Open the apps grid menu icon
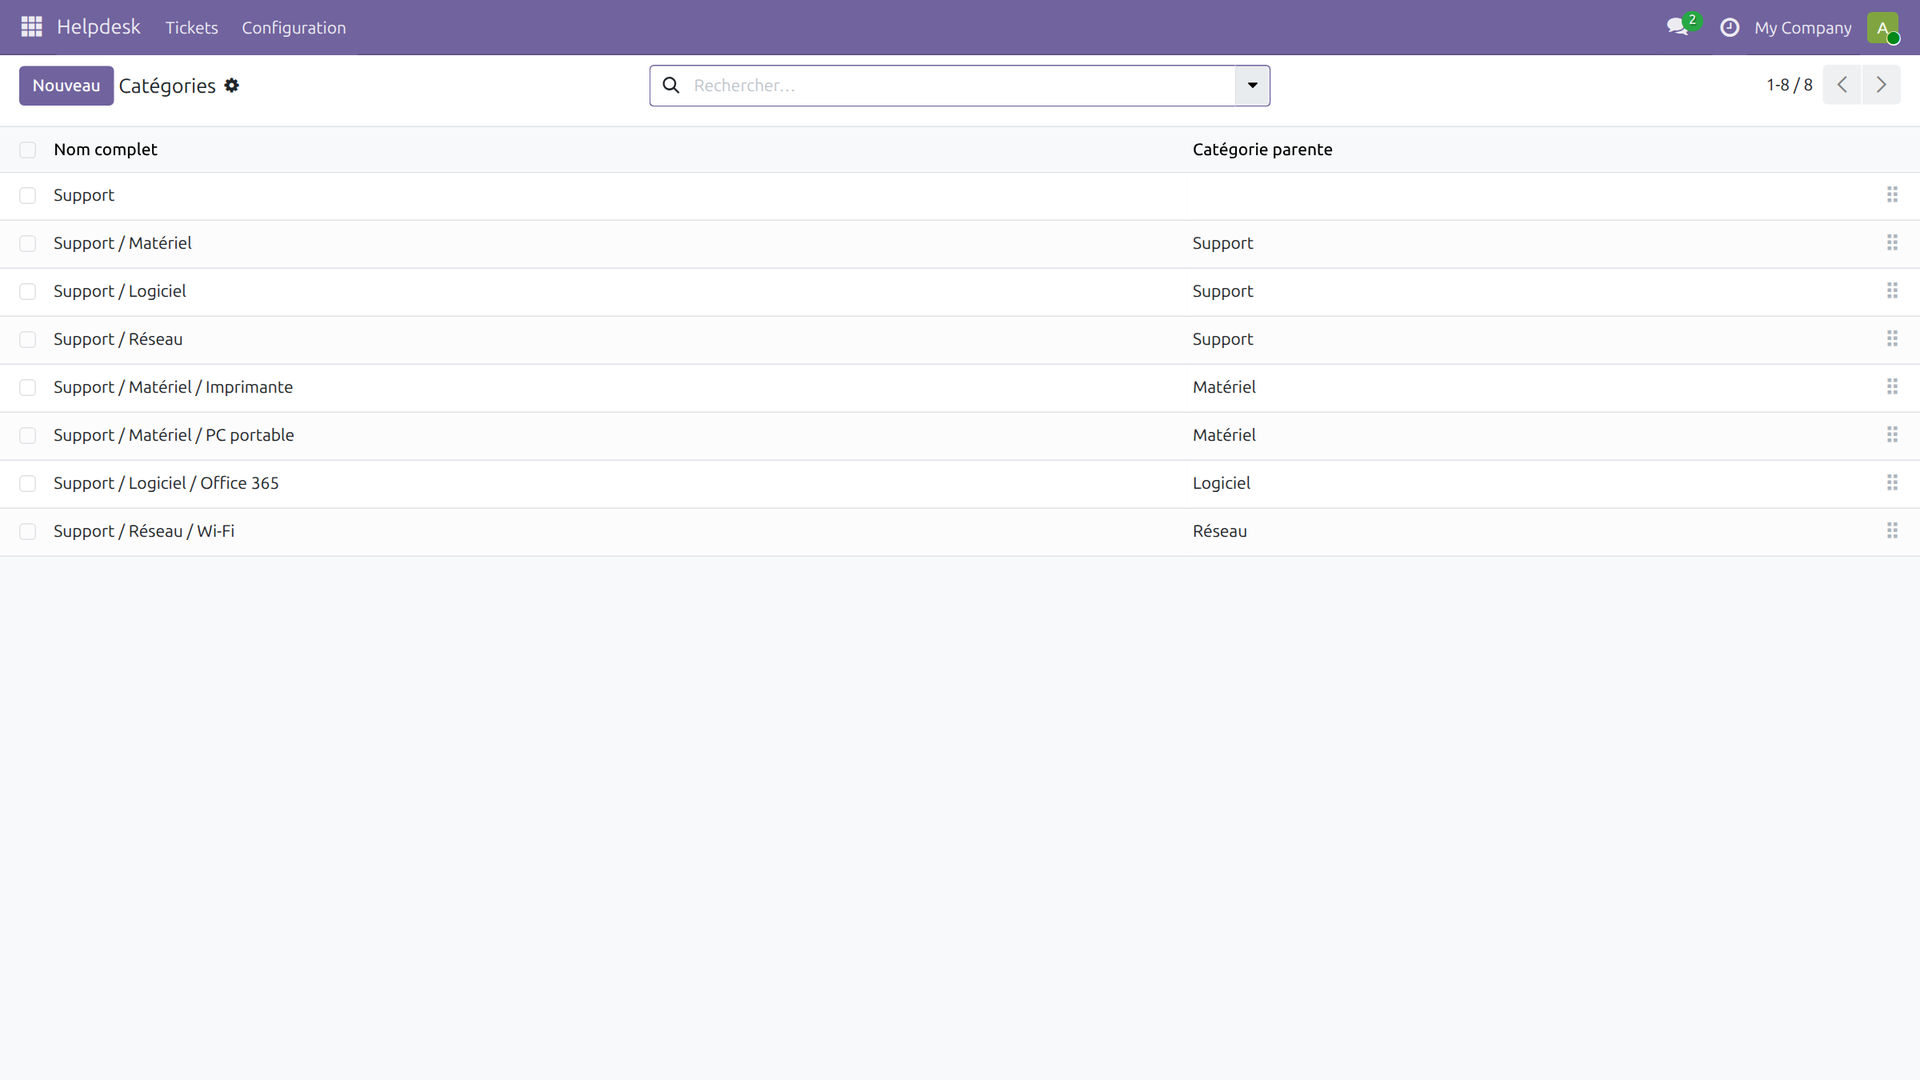1920x1080 pixels. 31,27
